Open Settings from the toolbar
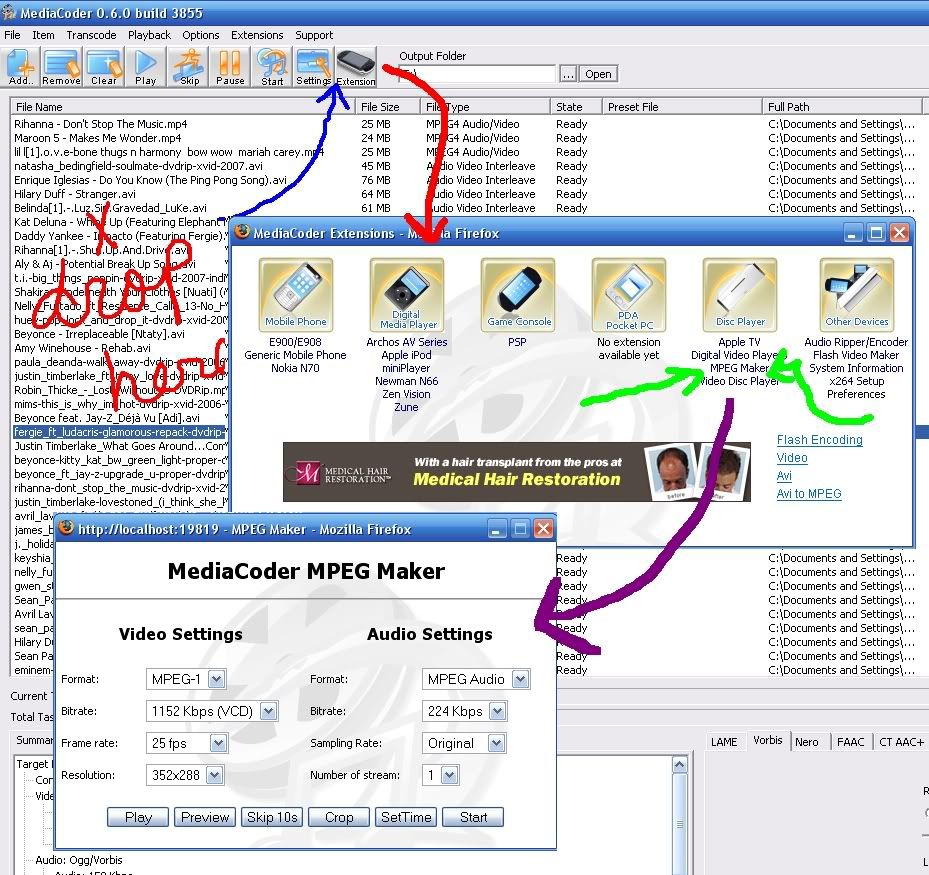Image resolution: width=929 pixels, height=875 pixels. pyautogui.click(x=314, y=67)
